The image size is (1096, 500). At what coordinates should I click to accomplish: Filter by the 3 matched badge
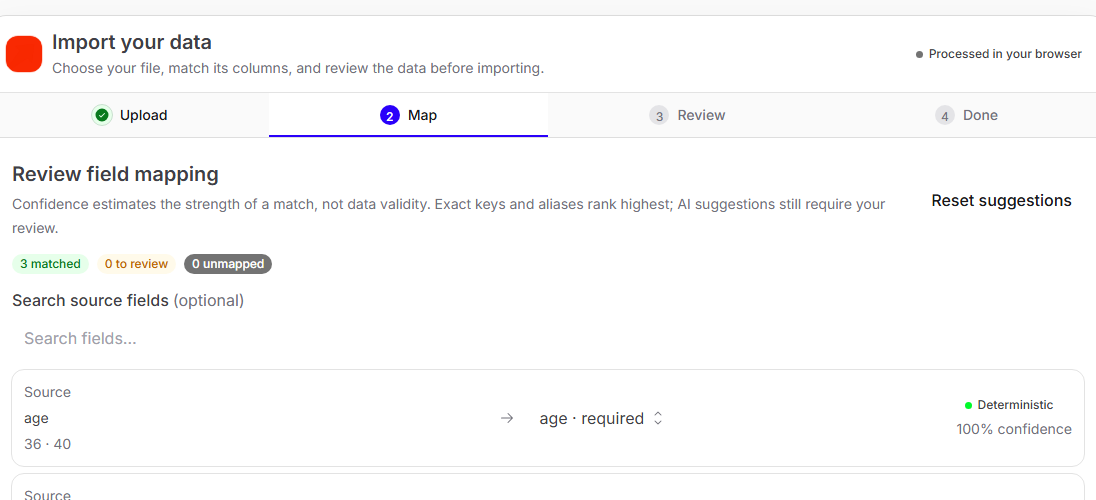pyautogui.click(x=50, y=264)
